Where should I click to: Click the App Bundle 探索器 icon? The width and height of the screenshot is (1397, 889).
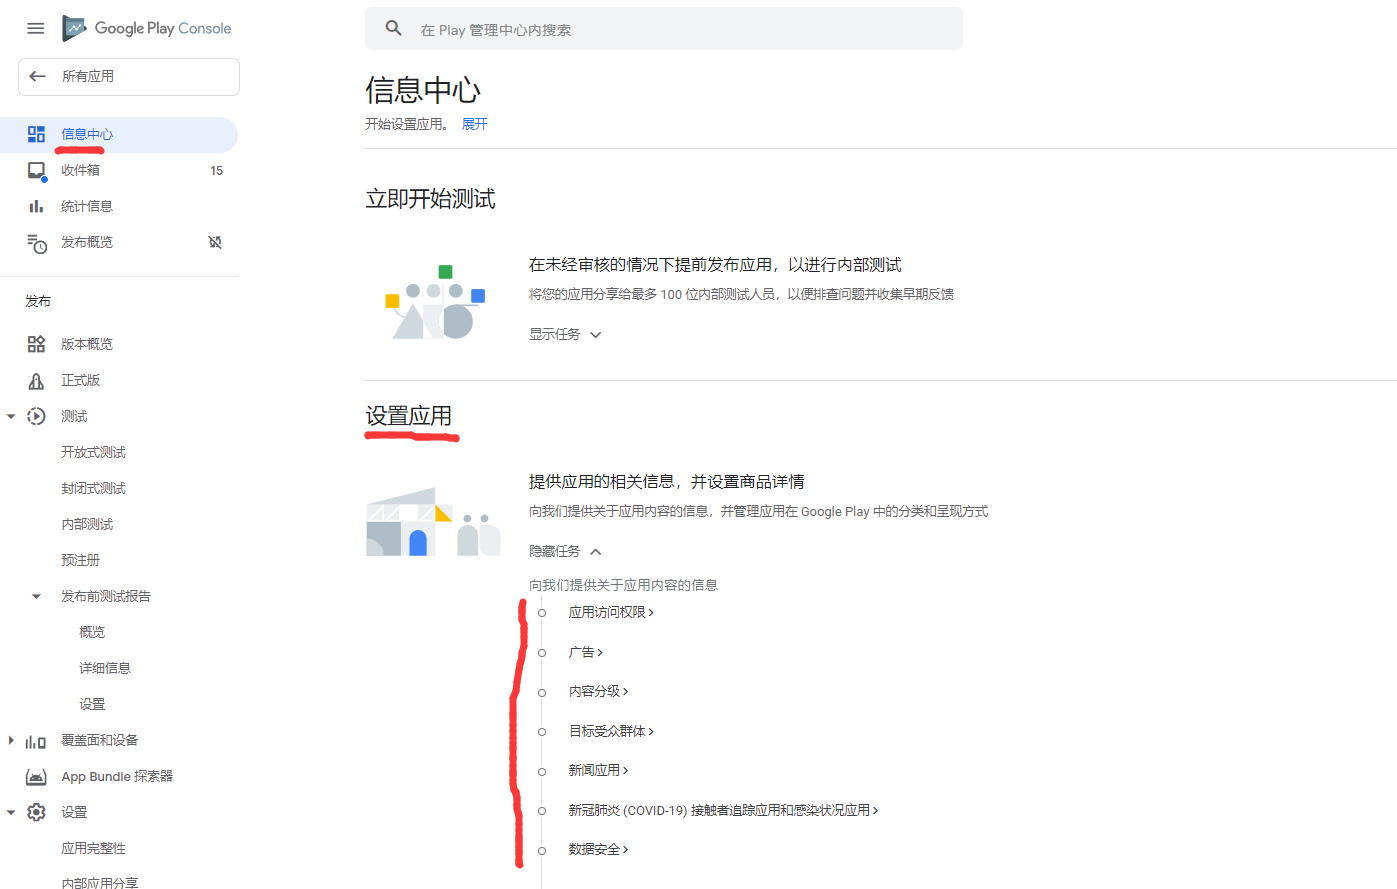[x=36, y=775]
